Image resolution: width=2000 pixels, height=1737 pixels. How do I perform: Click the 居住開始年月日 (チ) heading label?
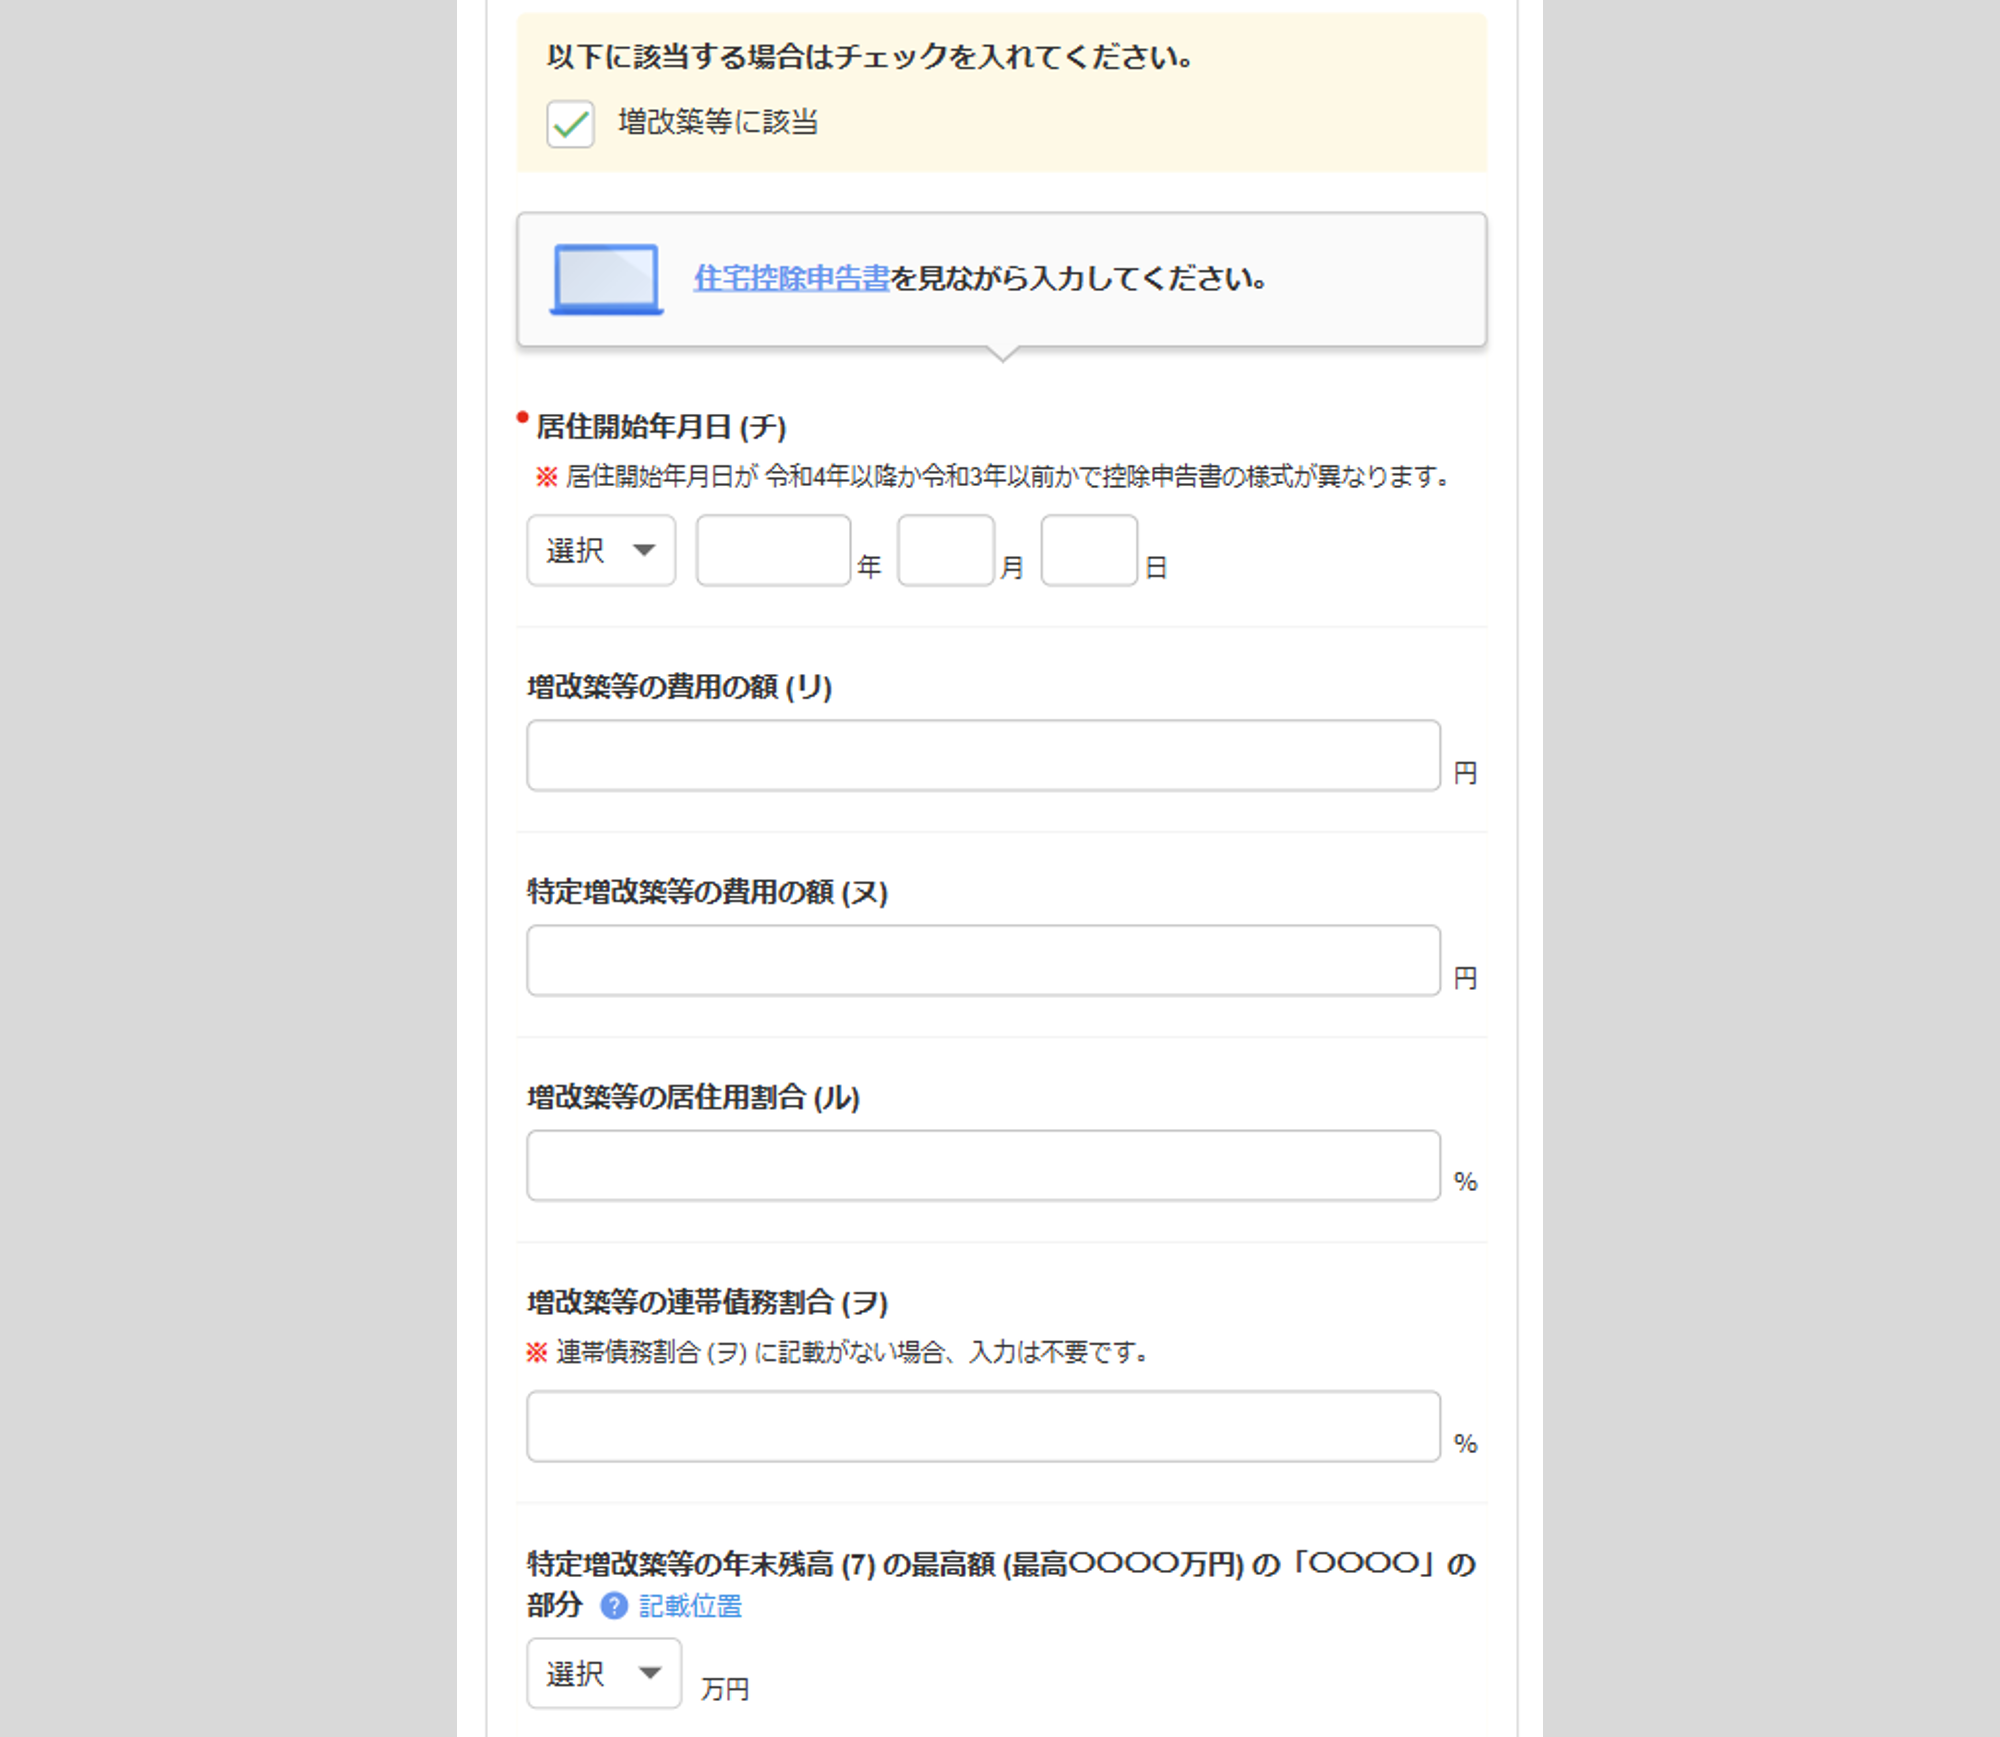click(x=660, y=427)
